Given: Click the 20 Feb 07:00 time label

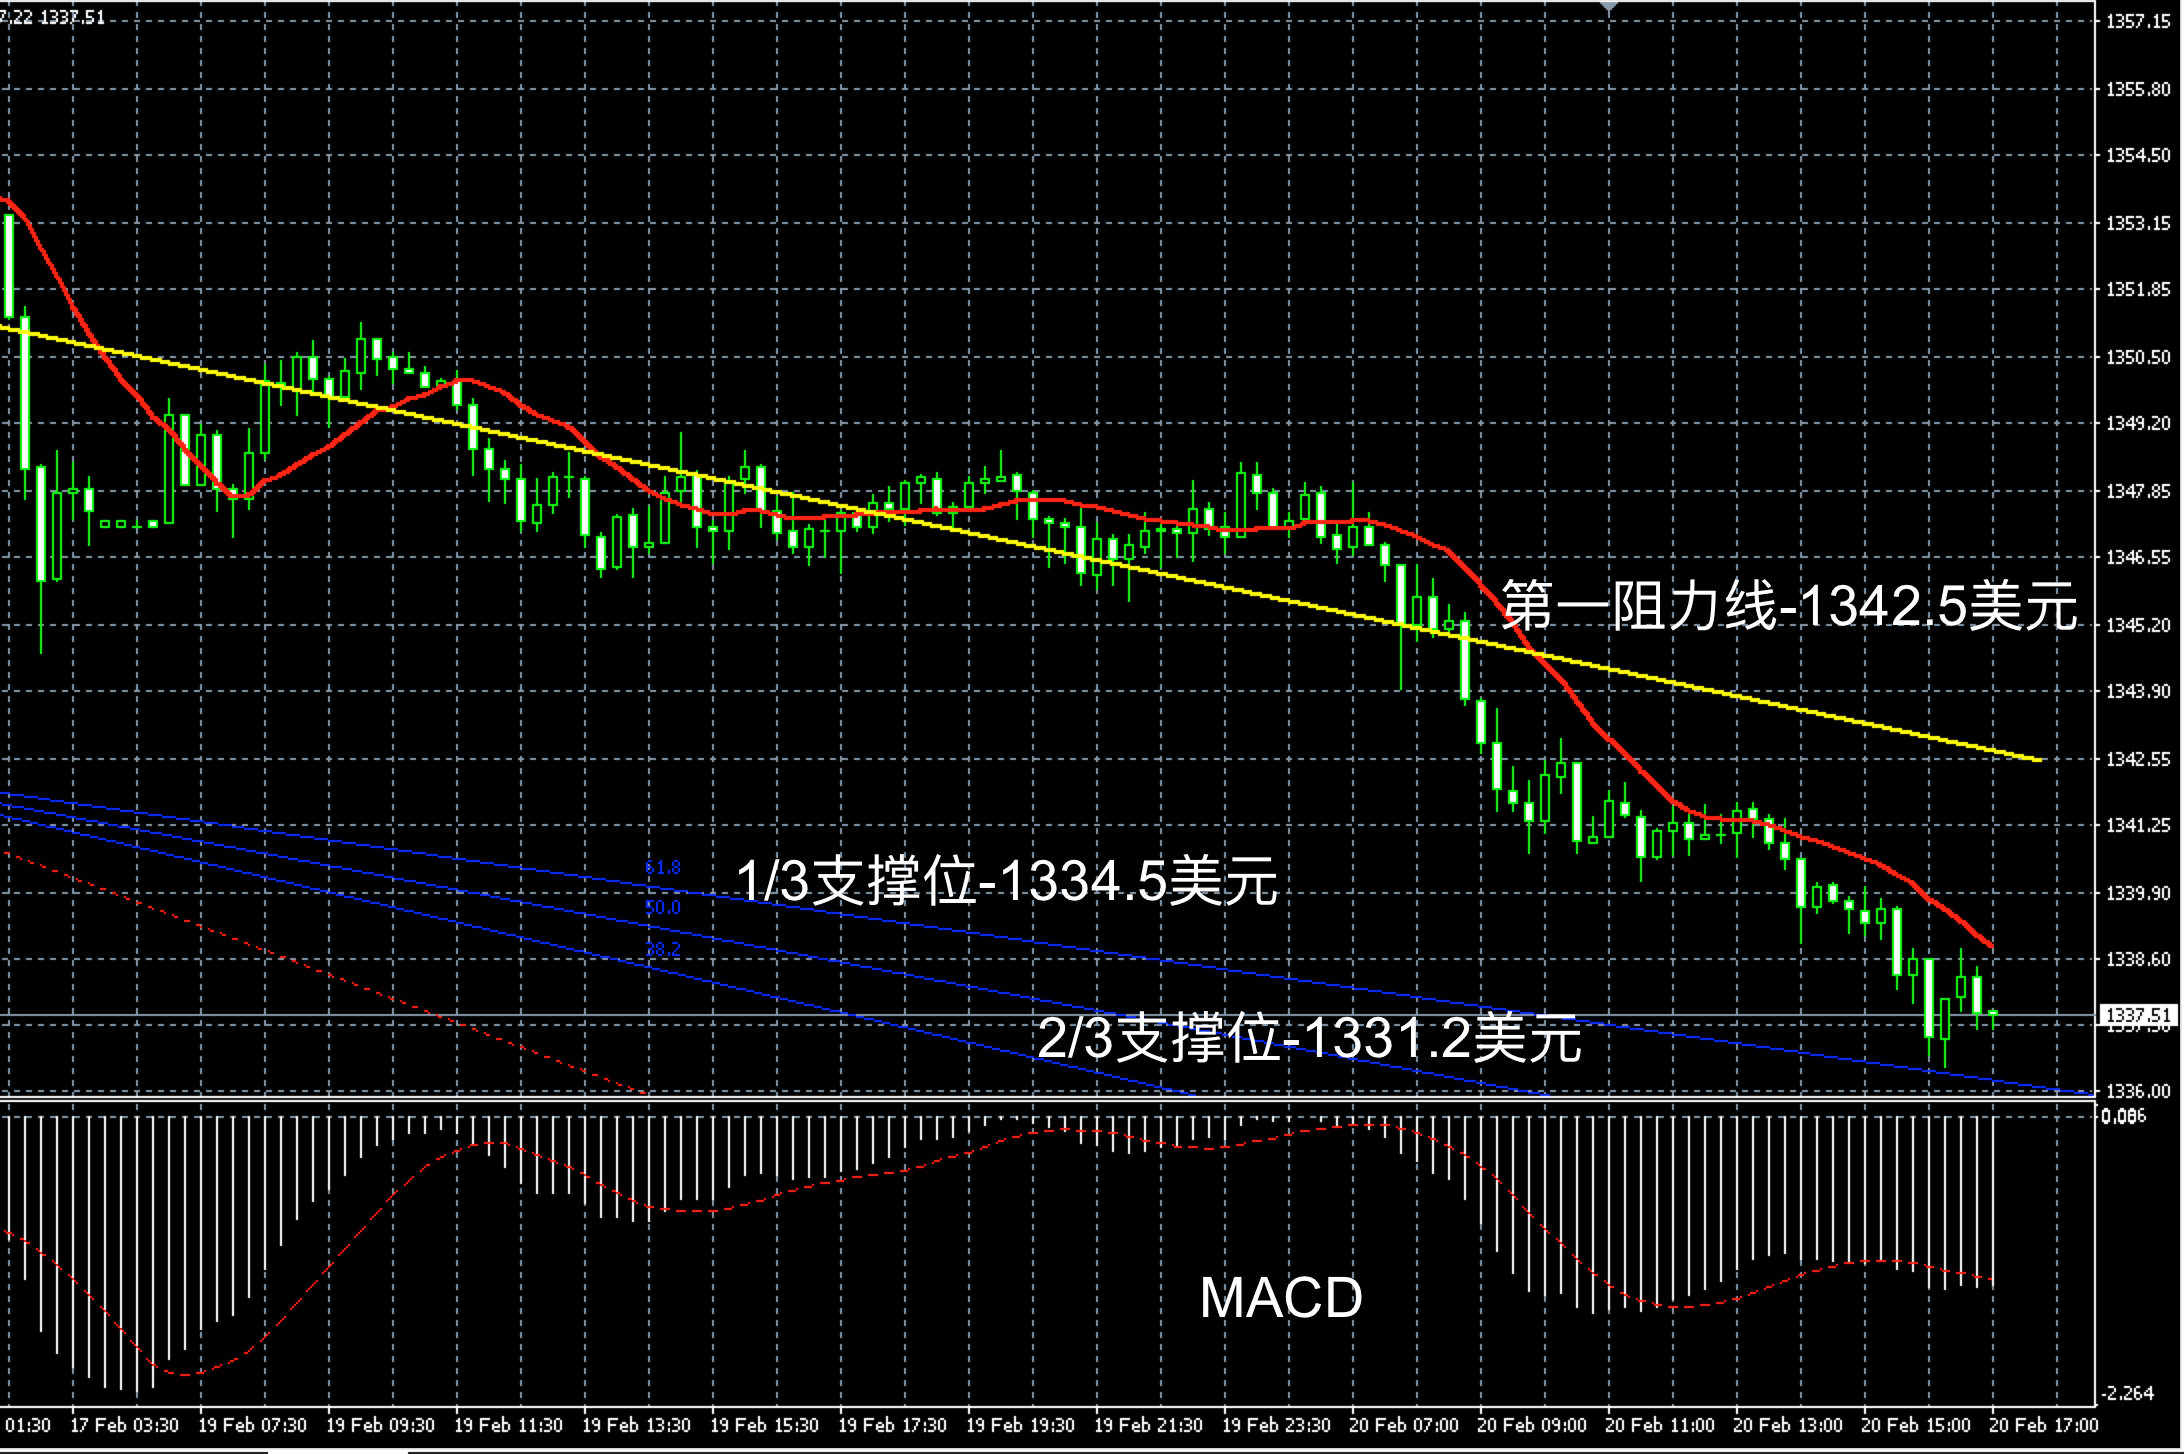Looking at the screenshot, I should [1404, 1425].
